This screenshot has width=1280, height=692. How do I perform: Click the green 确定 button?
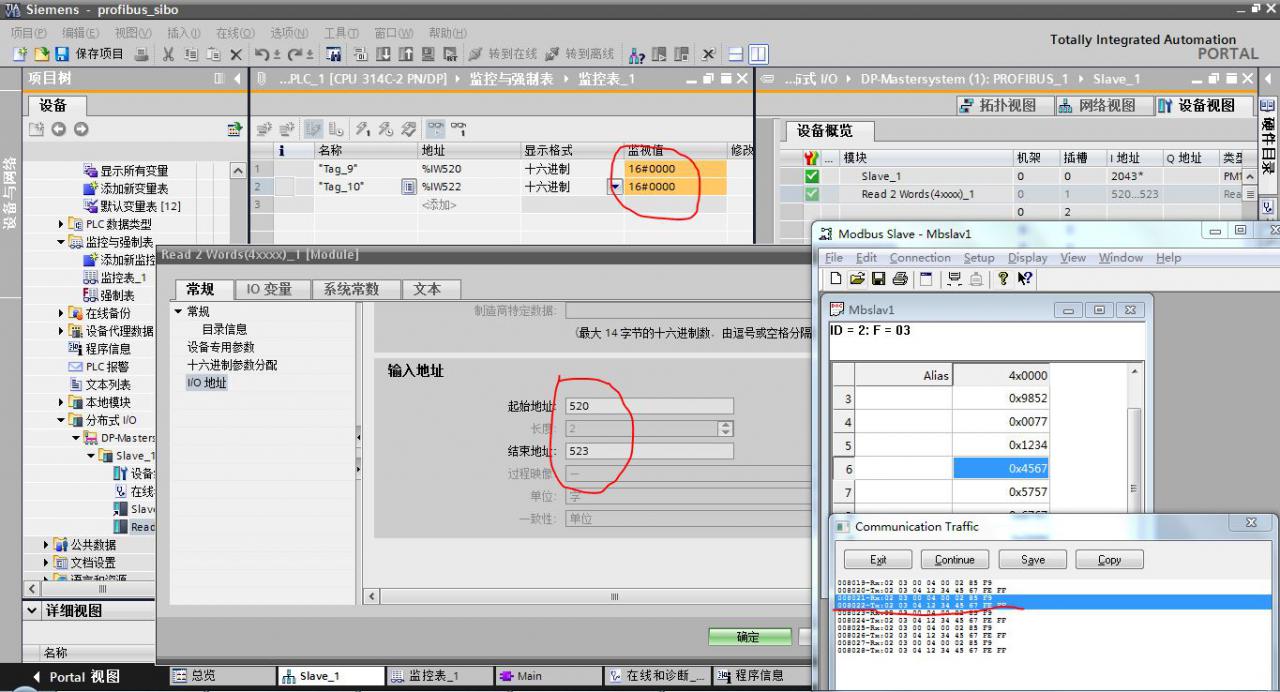pos(749,637)
